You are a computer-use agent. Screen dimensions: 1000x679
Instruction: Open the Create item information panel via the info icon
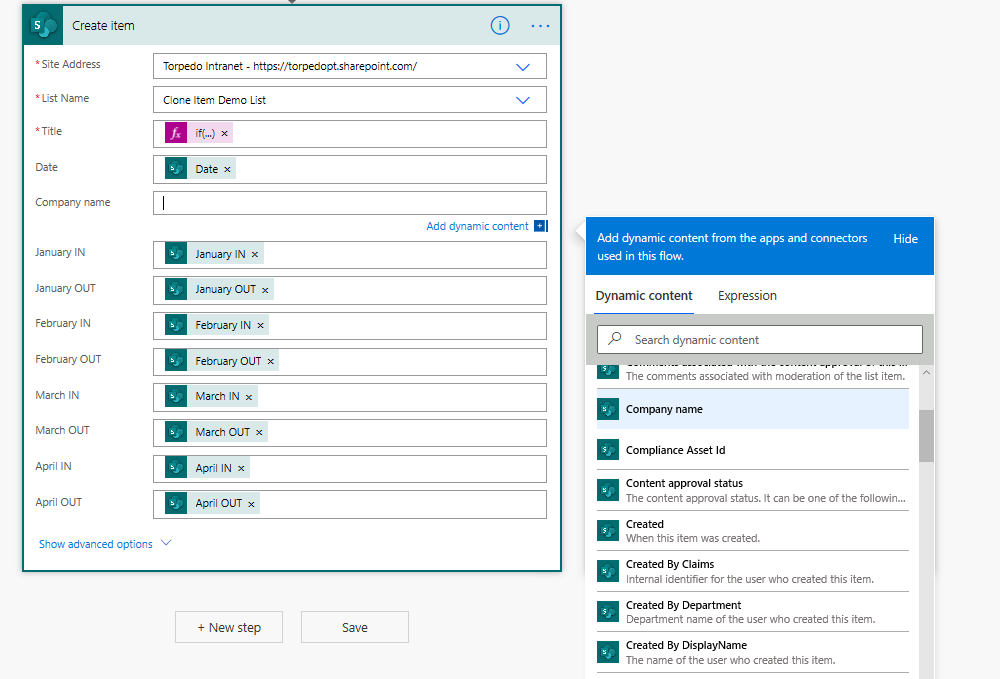pos(500,26)
